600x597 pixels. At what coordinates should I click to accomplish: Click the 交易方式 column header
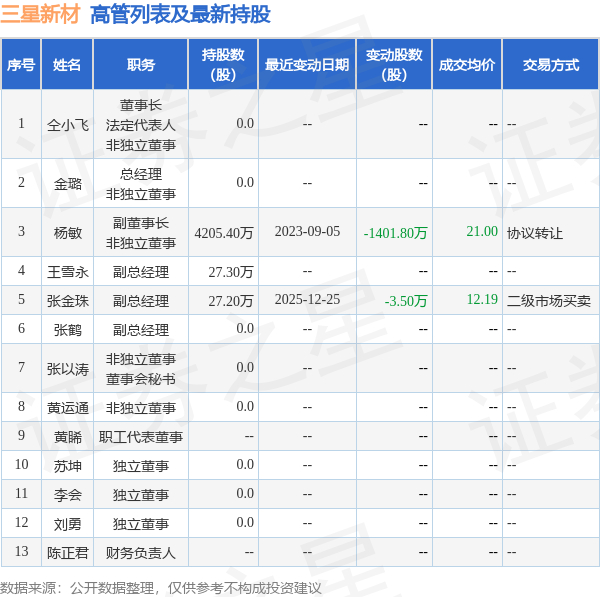pos(551,64)
